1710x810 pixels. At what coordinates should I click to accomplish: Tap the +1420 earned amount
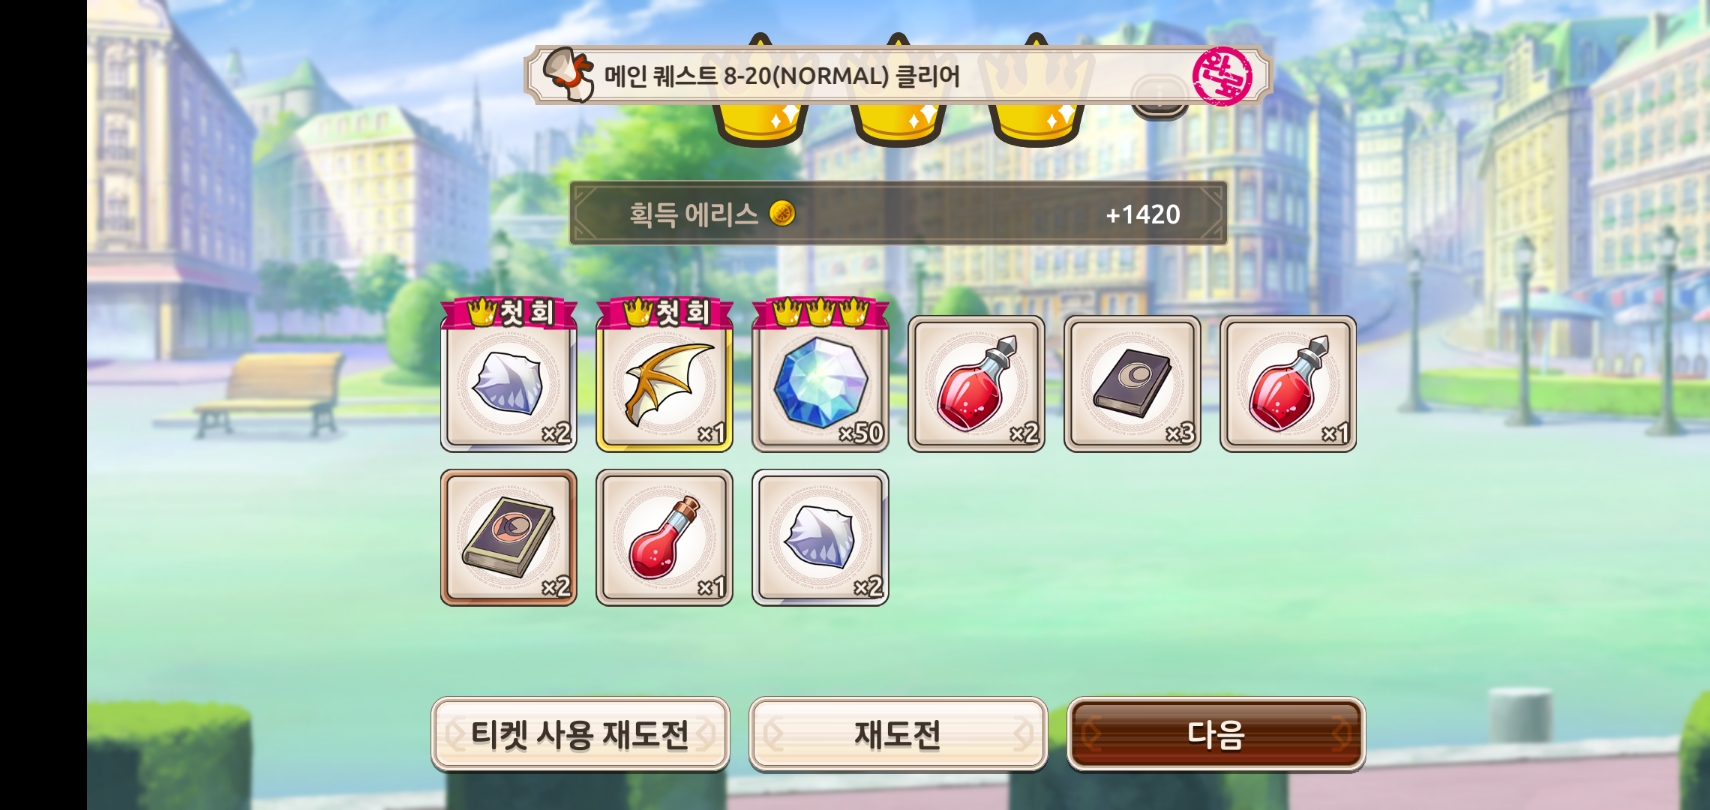coord(1143,214)
